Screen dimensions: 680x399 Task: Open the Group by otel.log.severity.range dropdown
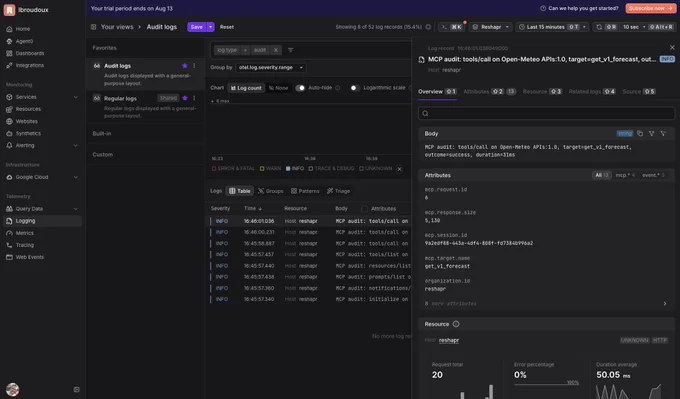point(271,68)
